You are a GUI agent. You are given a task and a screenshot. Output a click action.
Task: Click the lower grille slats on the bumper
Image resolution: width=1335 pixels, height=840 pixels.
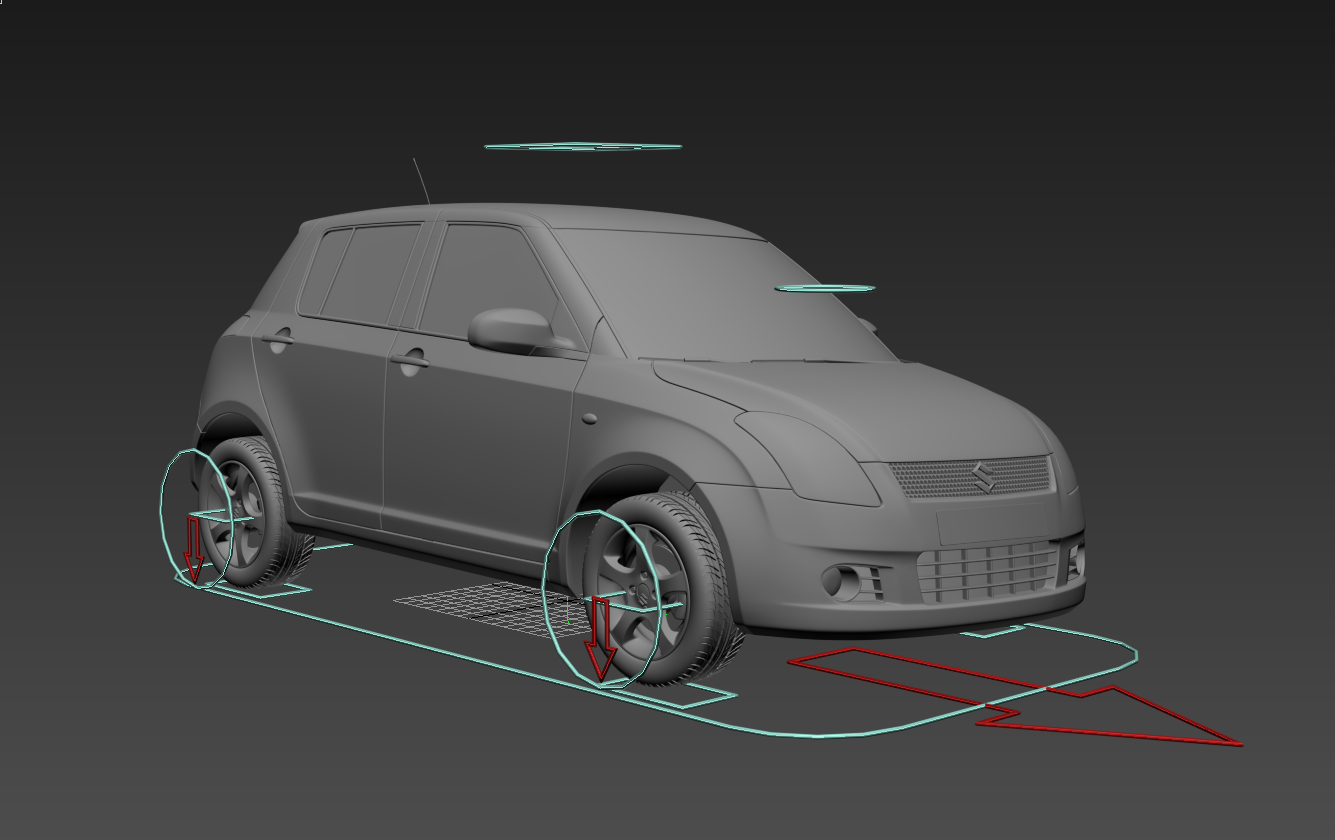[985, 568]
